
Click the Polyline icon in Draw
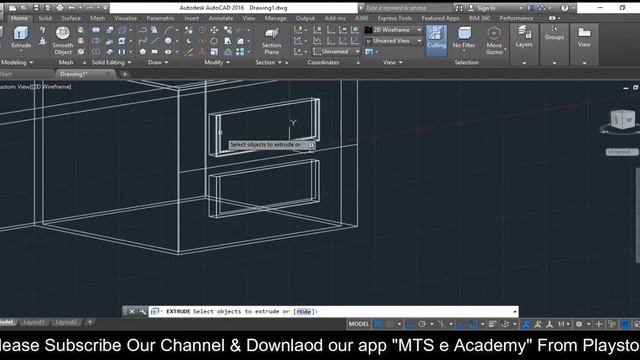click(x=142, y=30)
